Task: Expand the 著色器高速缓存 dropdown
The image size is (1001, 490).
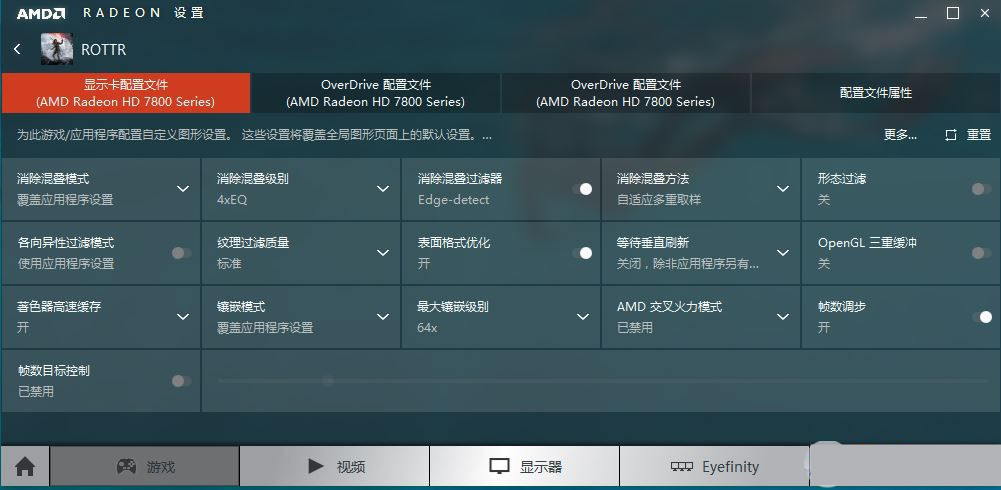Action: pyautogui.click(x=183, y=316)
